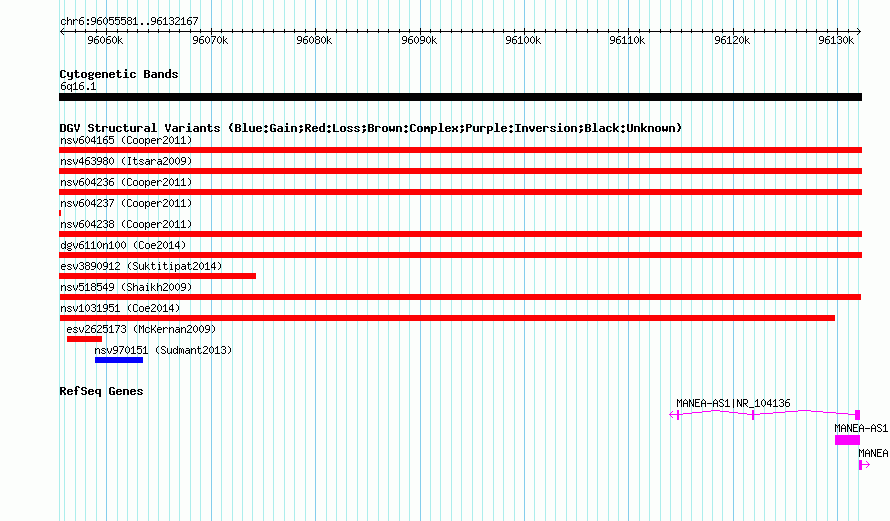The width and height of the screenshot is (890, 521).
Task: Click esv3890912 (Suktitipat2014) variant label
Action: tap(141, 266)
